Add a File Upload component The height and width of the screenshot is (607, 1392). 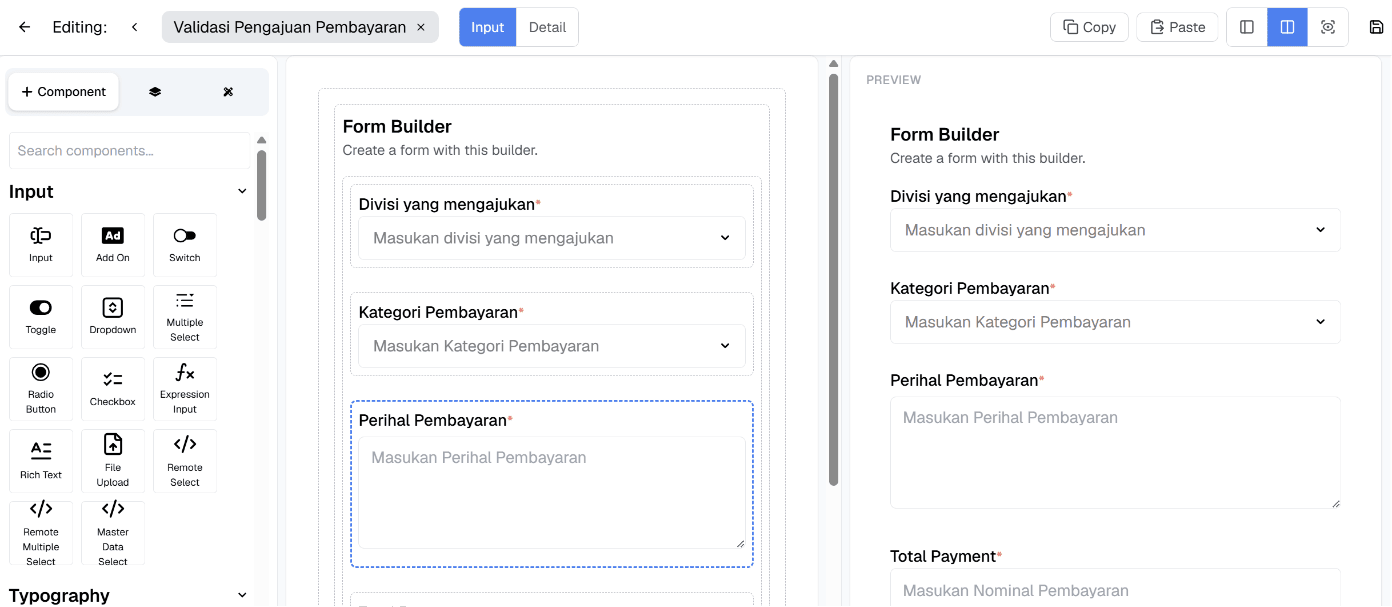click(113, 461)
